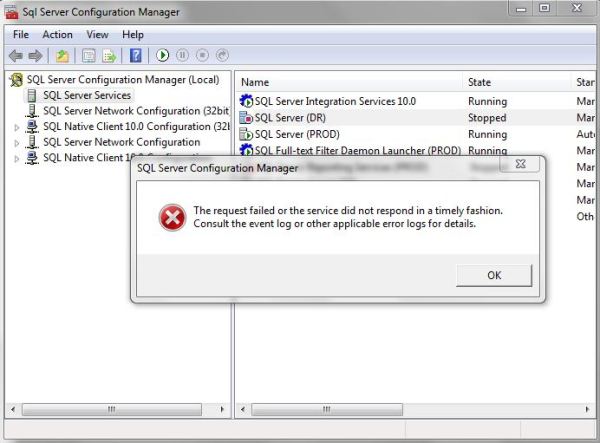Viewport: 600px width, 443px height.
Task: Click the Export List toolbar icon
Action: 109,56
